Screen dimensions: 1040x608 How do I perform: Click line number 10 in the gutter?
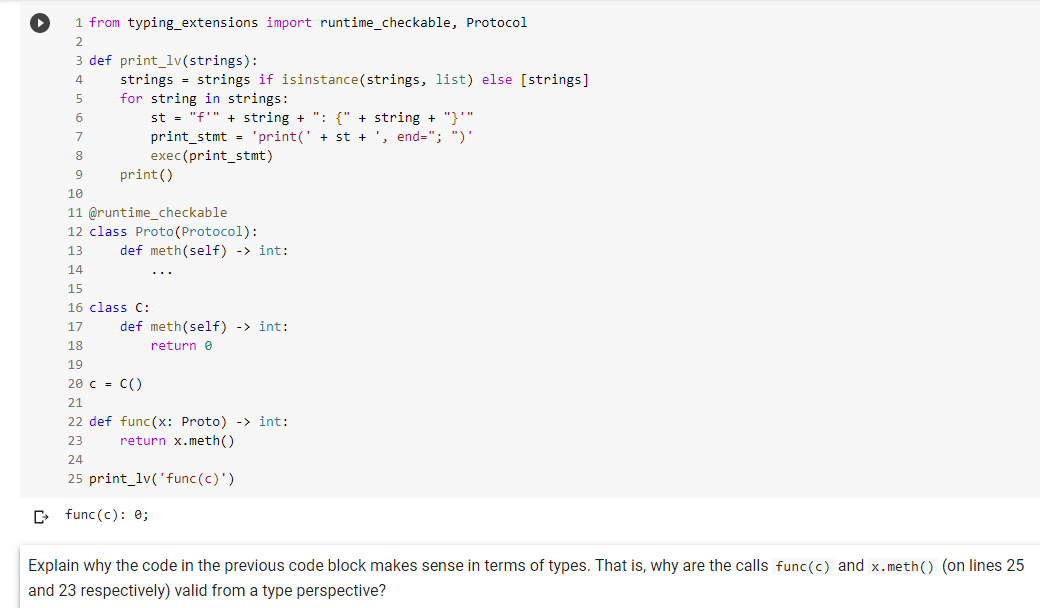coord(75,193)
